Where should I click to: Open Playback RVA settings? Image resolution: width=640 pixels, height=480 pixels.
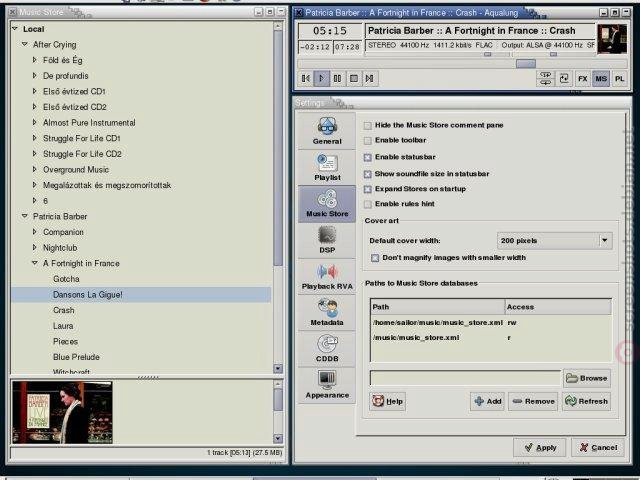pyautogui.click(x=327, y=276)
